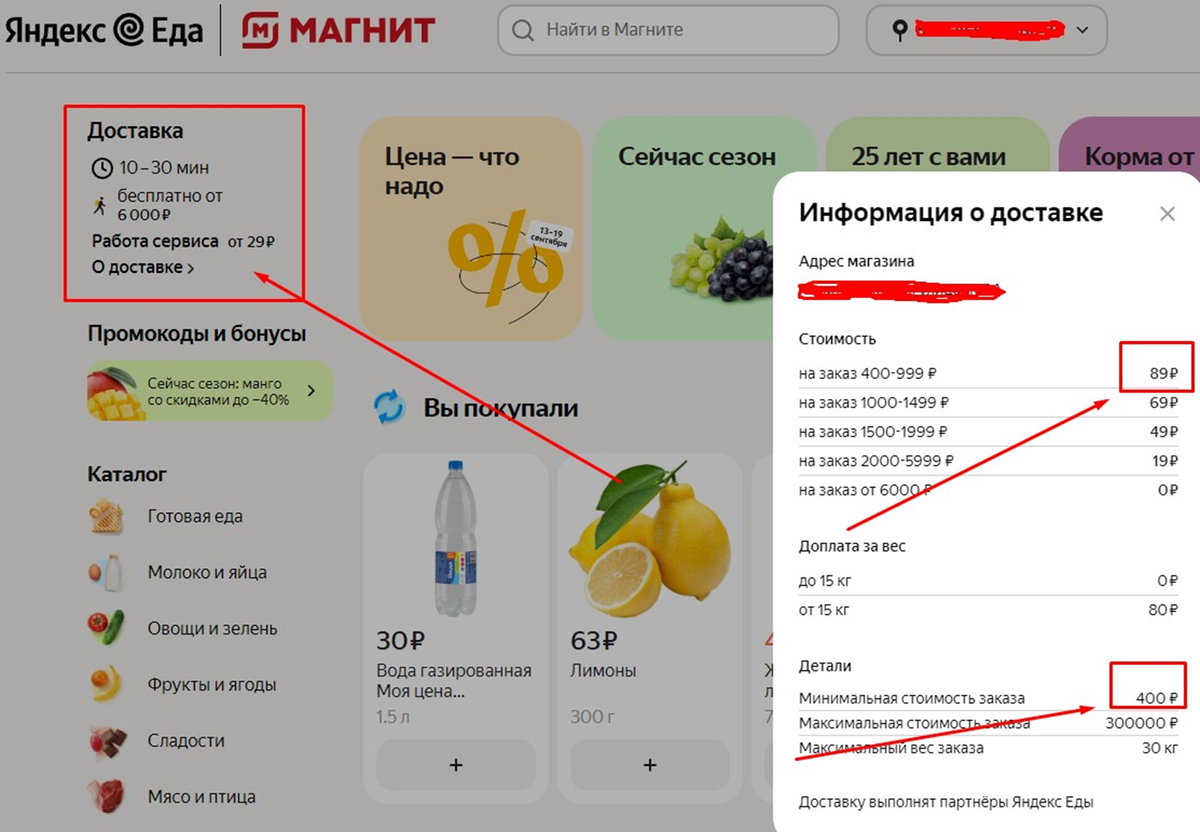
Task: Click the Магнит store logo
Action: point(338,30)
